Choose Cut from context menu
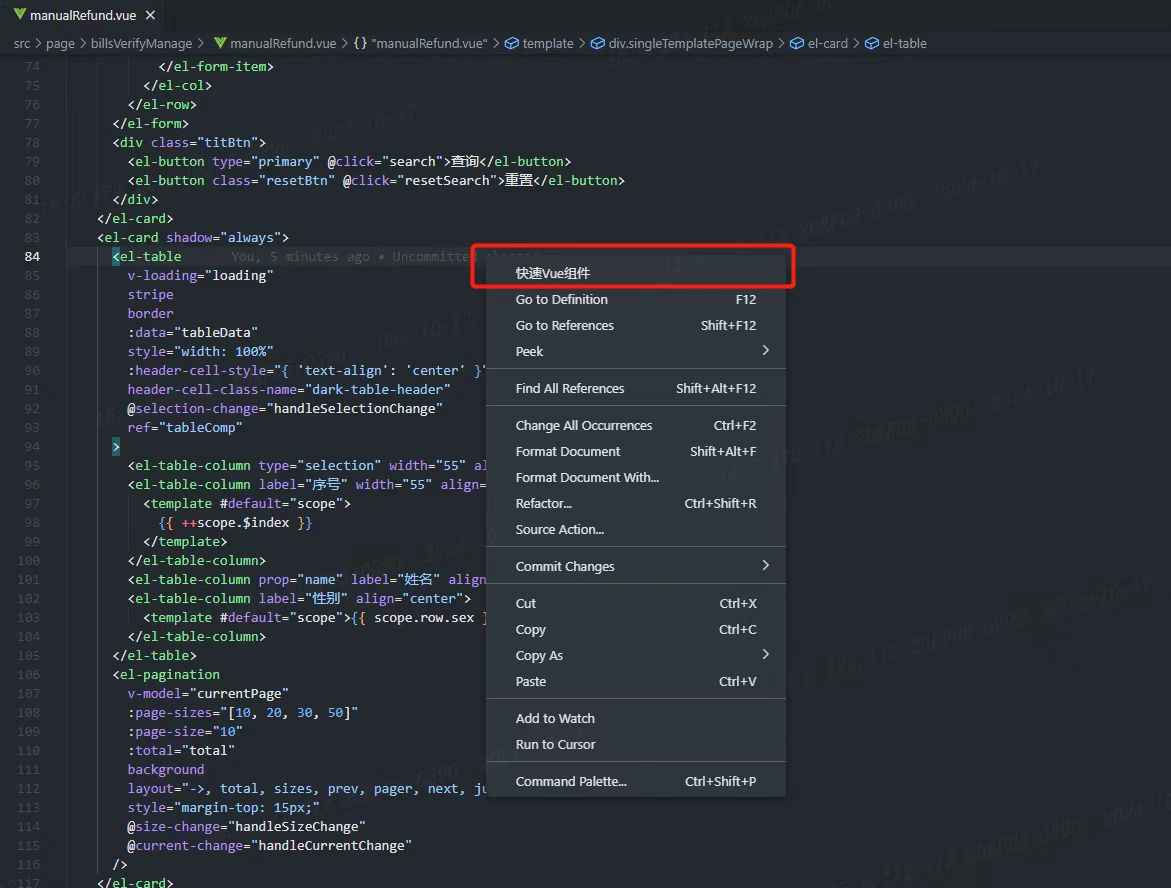The width and height of the screenshot is (1171, 888). (636, 603)
